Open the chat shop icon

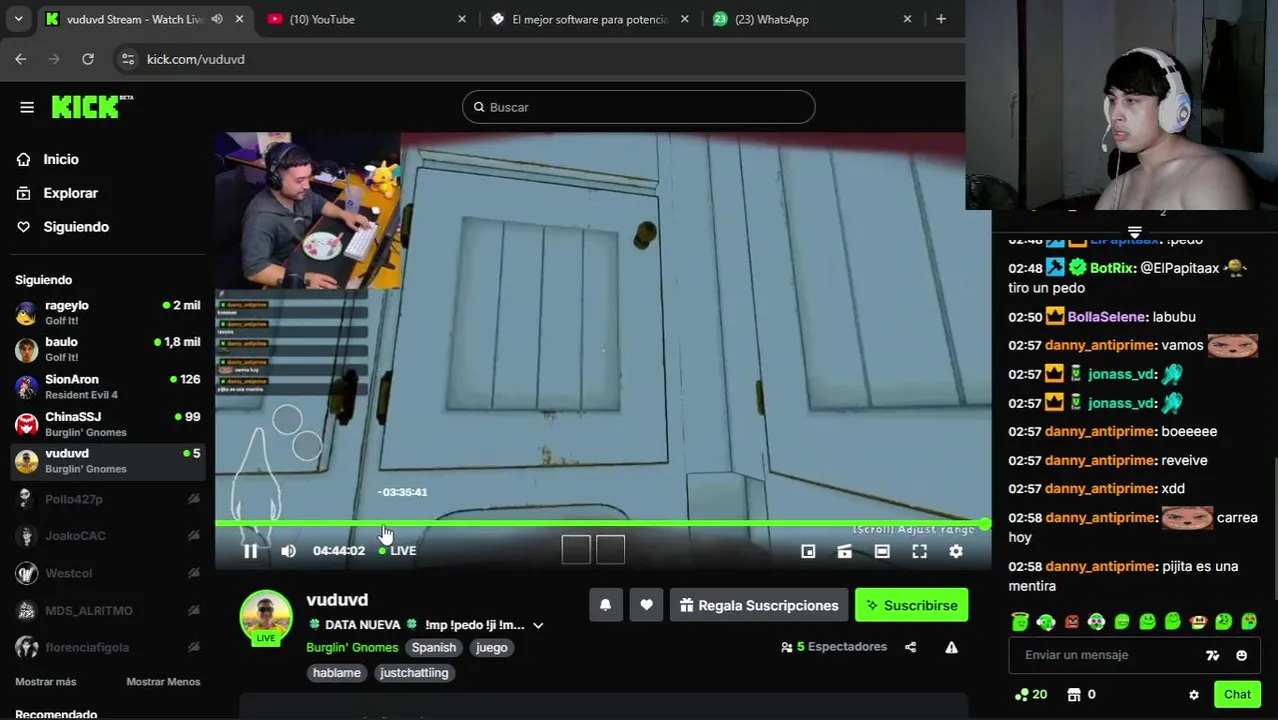1074,694
